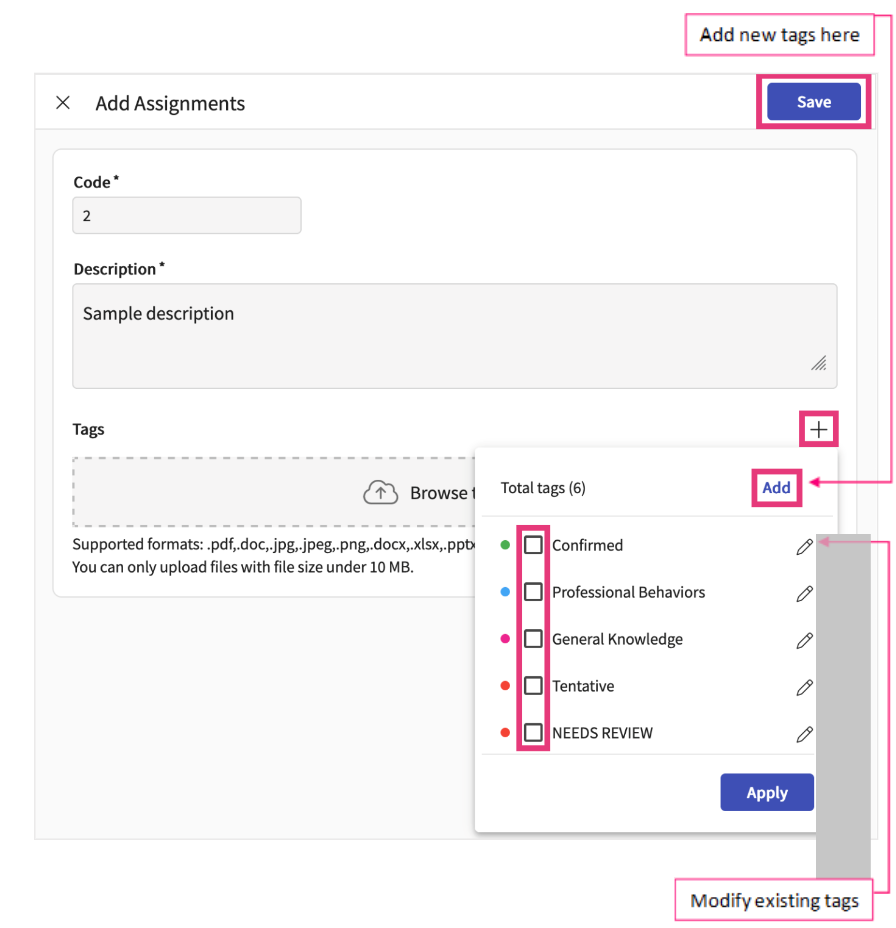Click the cloud upload icon
This screenshot has height=928, width=896.
[x=380, y=493]
